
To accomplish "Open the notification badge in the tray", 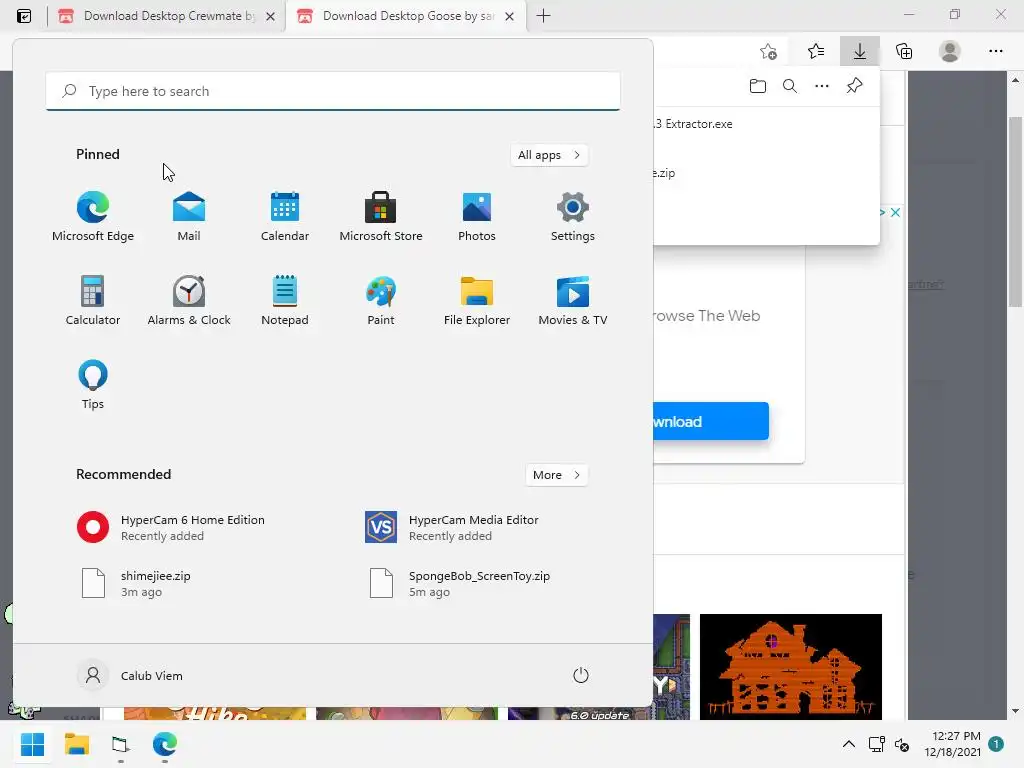I will 996,744.
